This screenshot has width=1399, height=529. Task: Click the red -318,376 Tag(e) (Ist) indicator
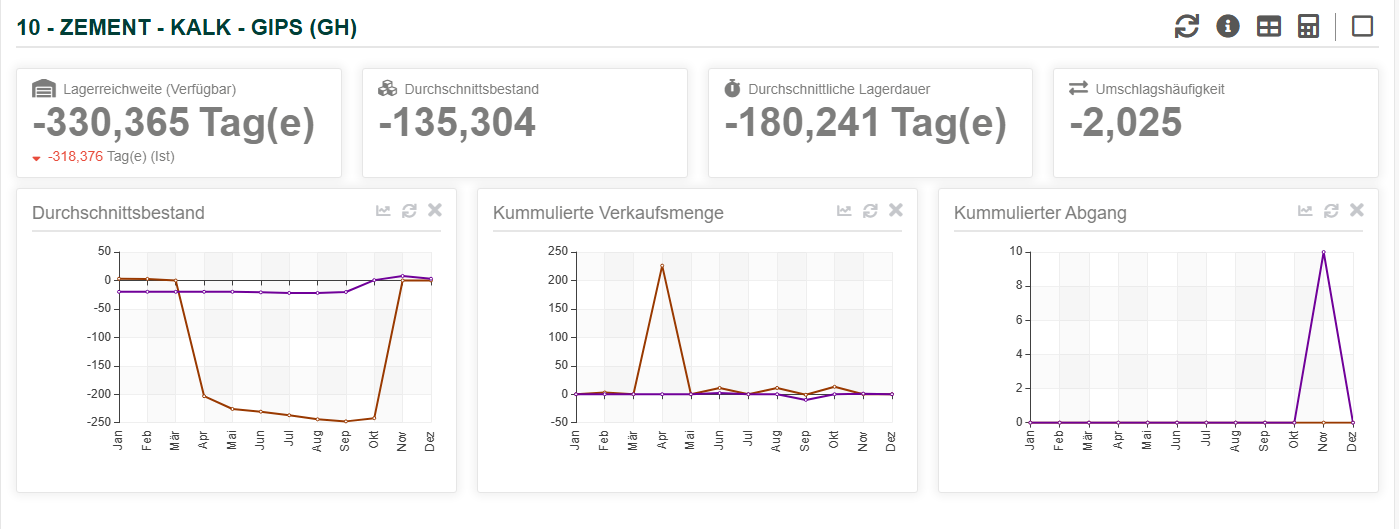[x=109, y=157]
